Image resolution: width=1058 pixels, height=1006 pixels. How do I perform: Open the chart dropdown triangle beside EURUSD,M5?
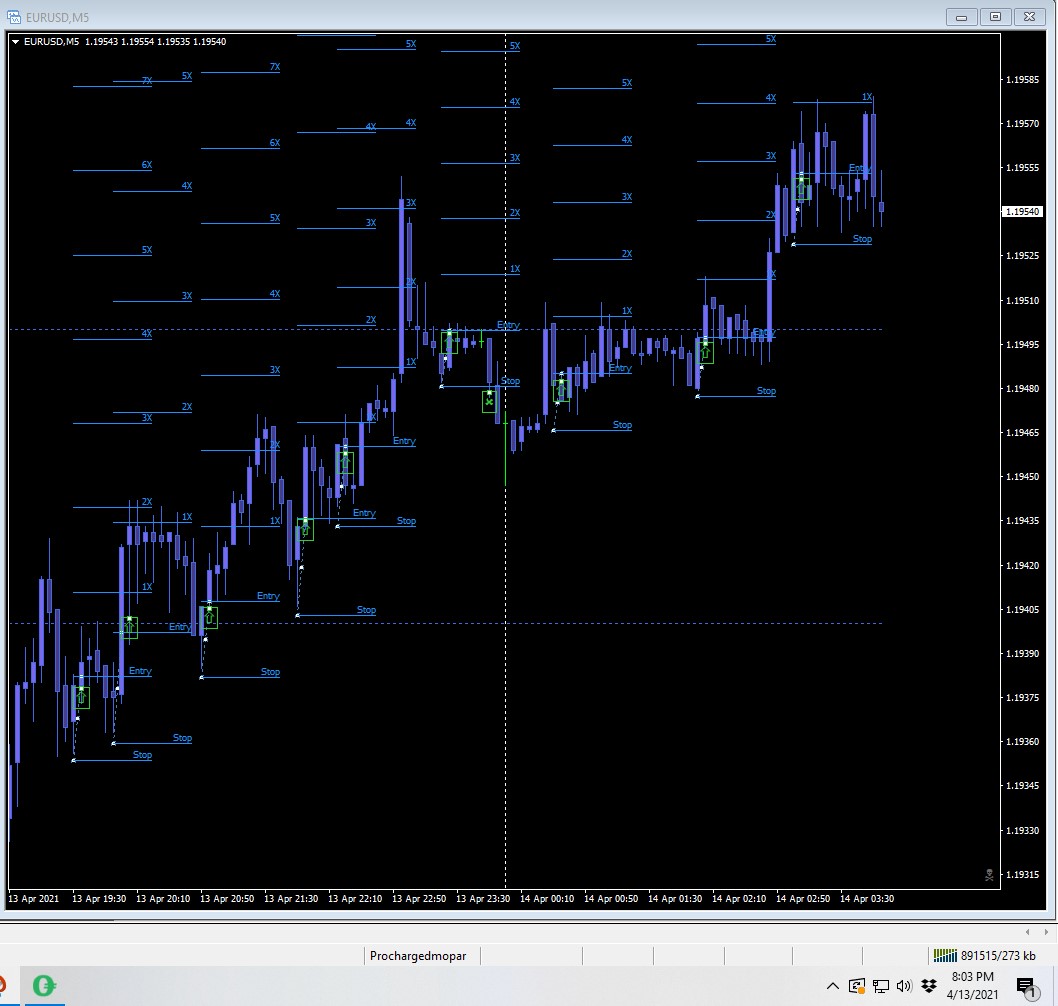[15, 42]
